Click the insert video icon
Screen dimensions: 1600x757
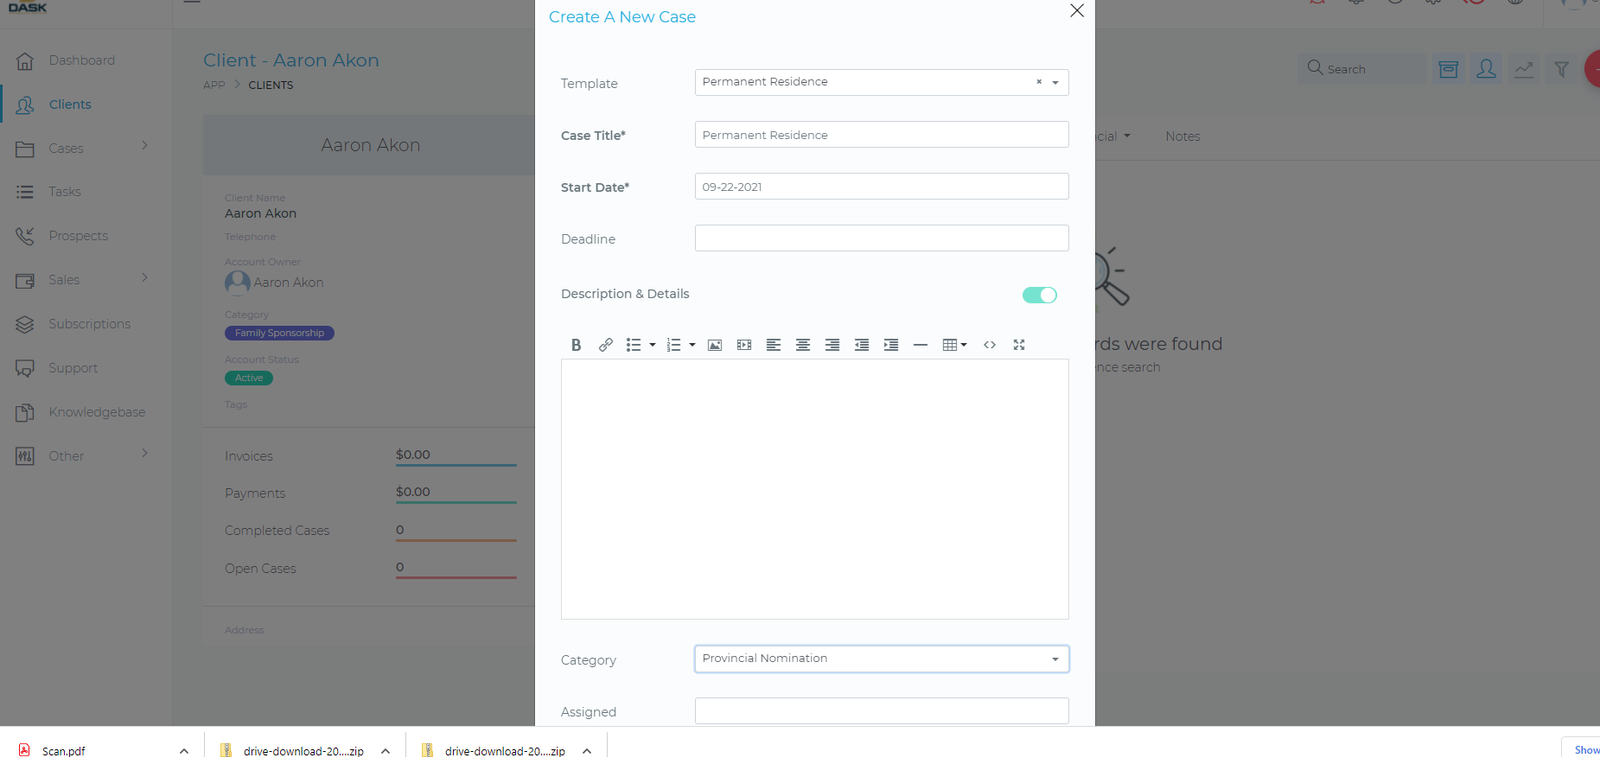pos(744,345)
